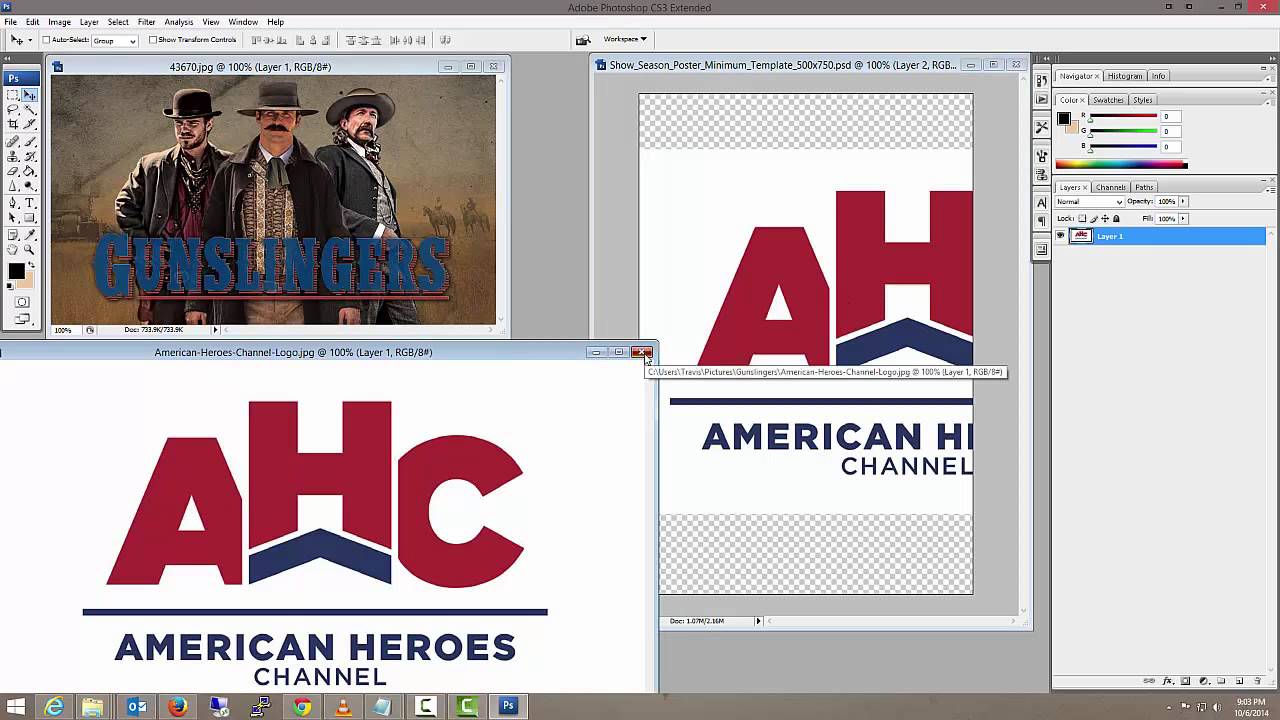Select the Dodge tool
Image resolution: width=1280 pixels, height=720 pixels.
(x=30, y=185)
